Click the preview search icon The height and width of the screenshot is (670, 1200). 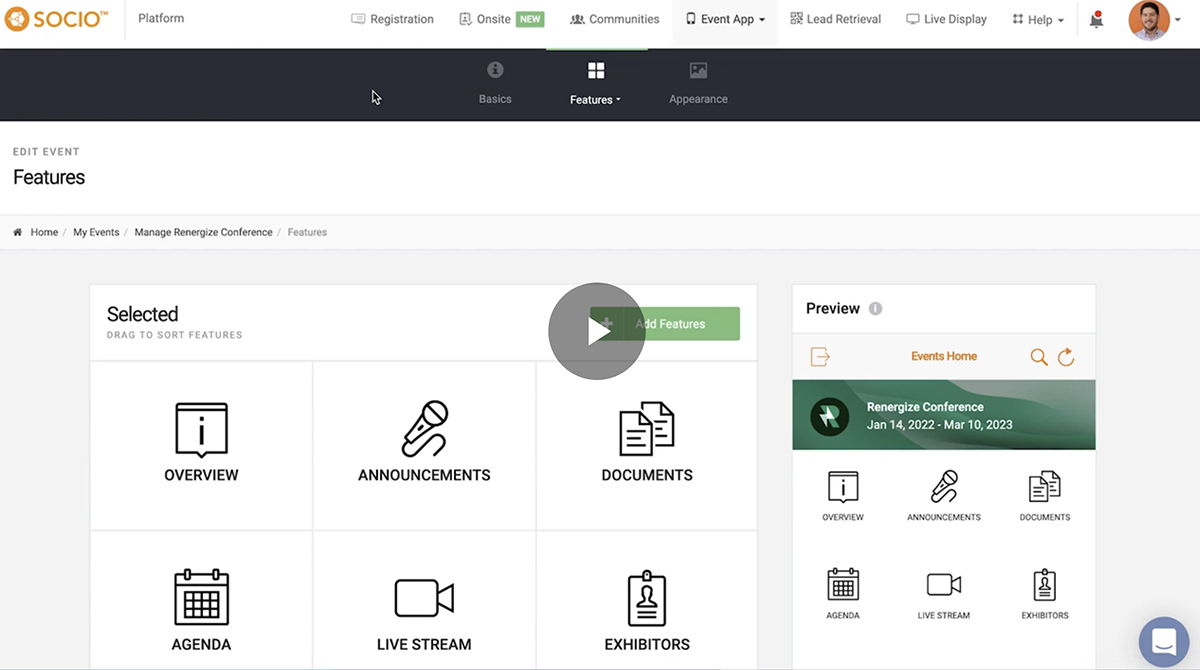click(1039, 357)
